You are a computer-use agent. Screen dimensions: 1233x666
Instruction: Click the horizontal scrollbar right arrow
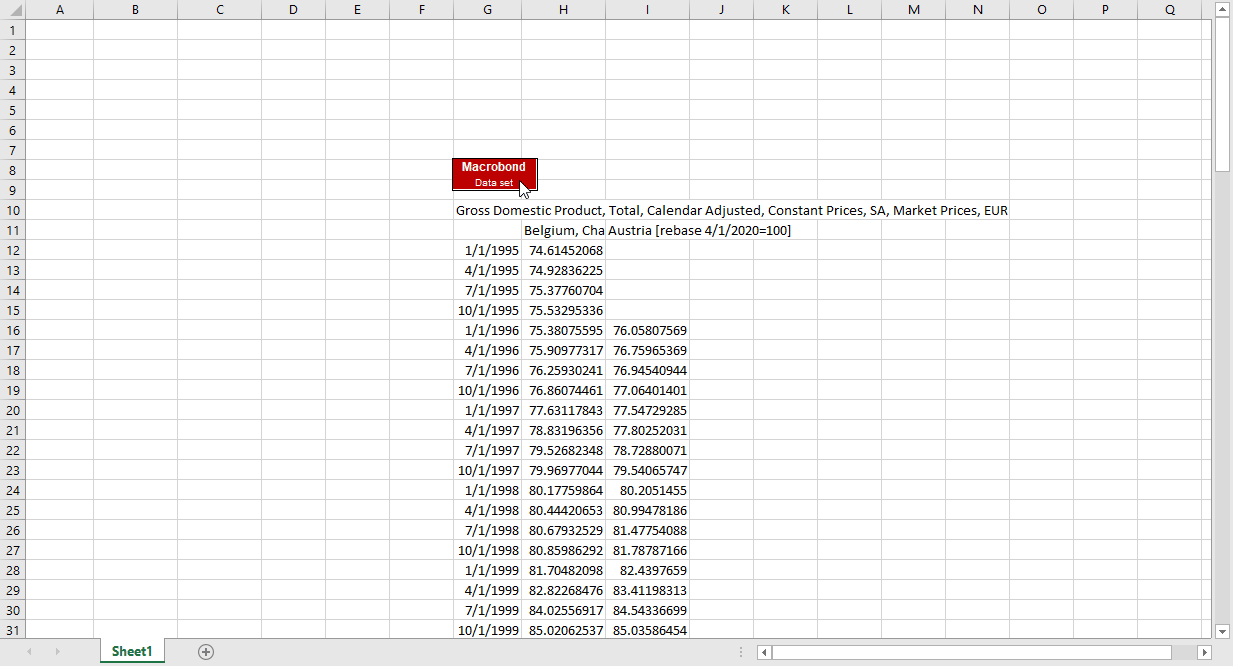click(1204, 652)
